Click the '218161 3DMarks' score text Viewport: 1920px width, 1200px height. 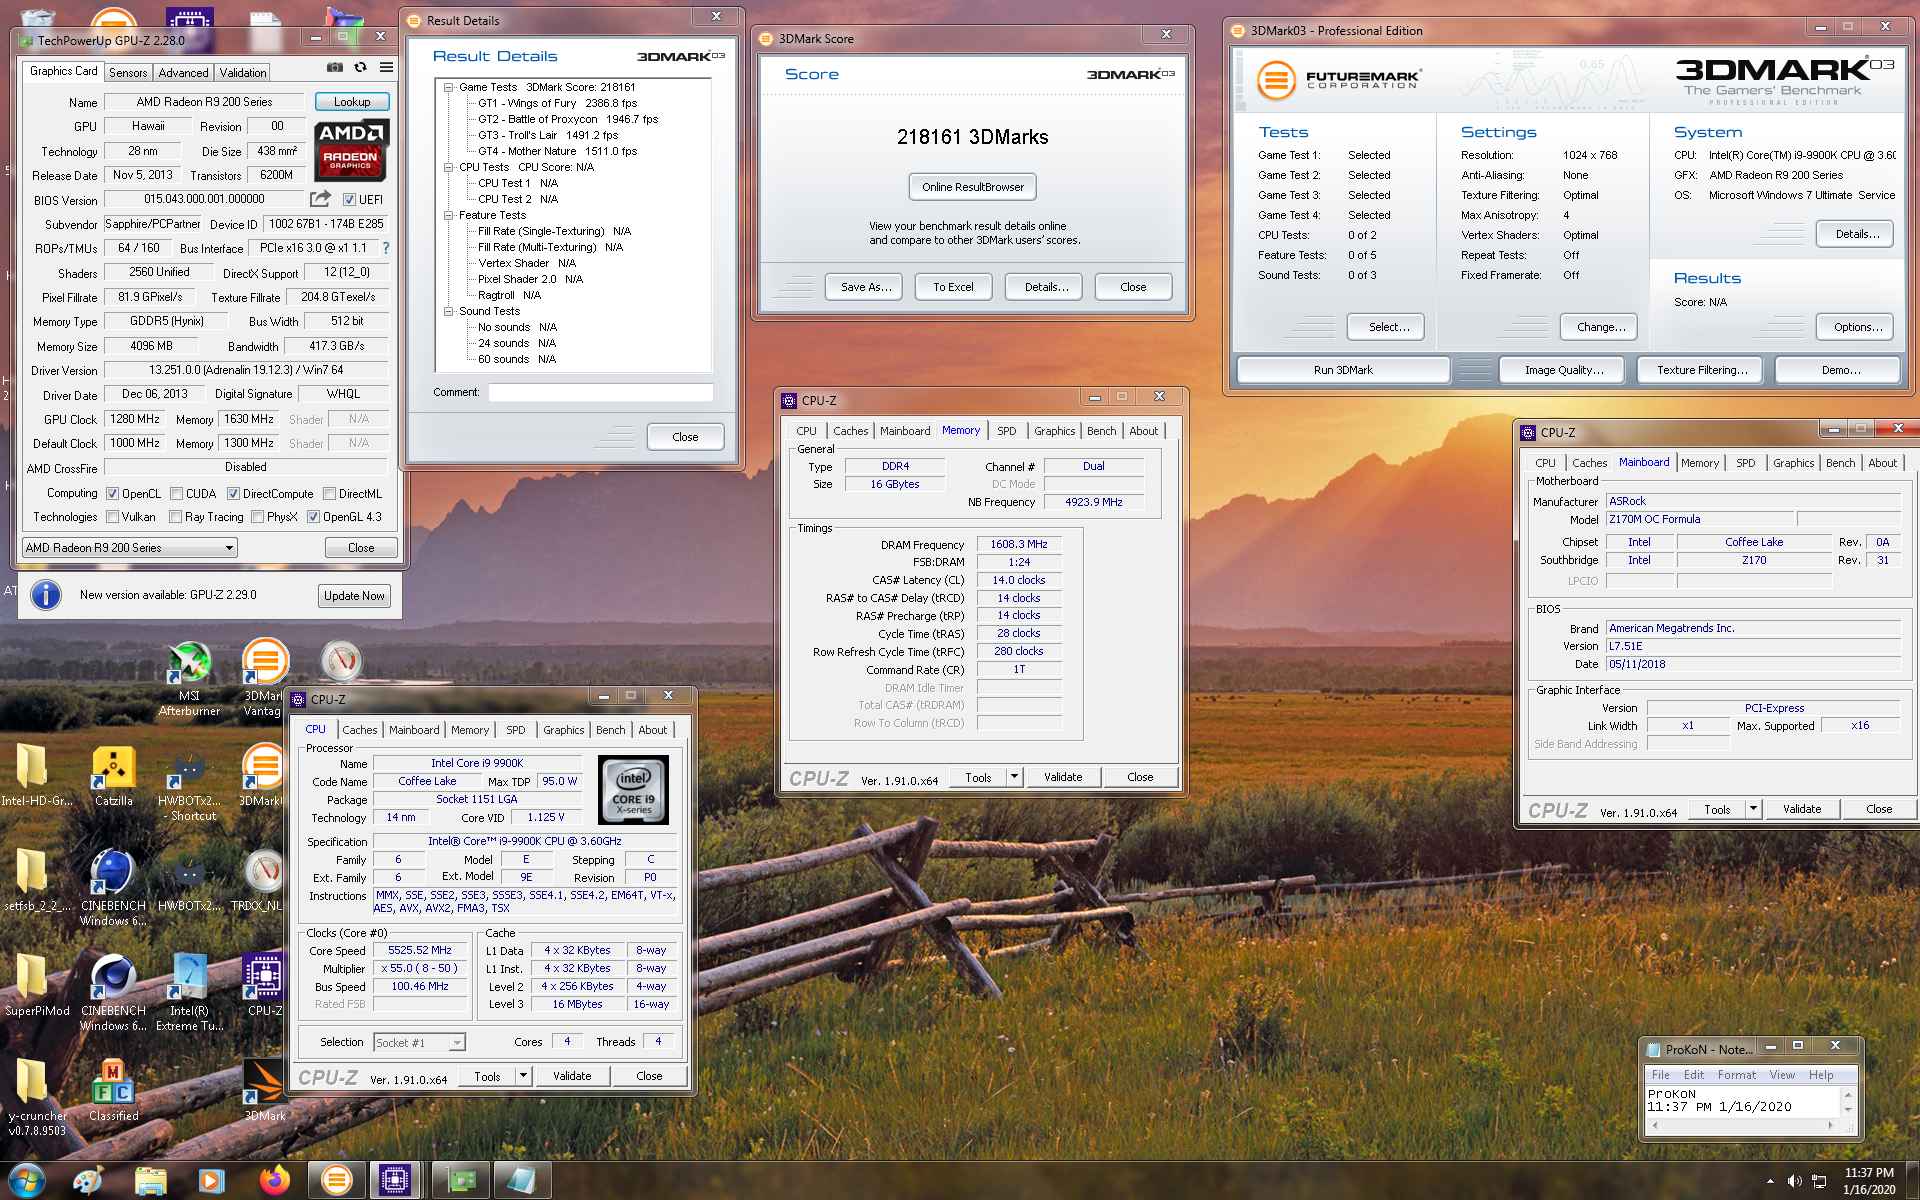pyautogui.click(x=972, y=137)
